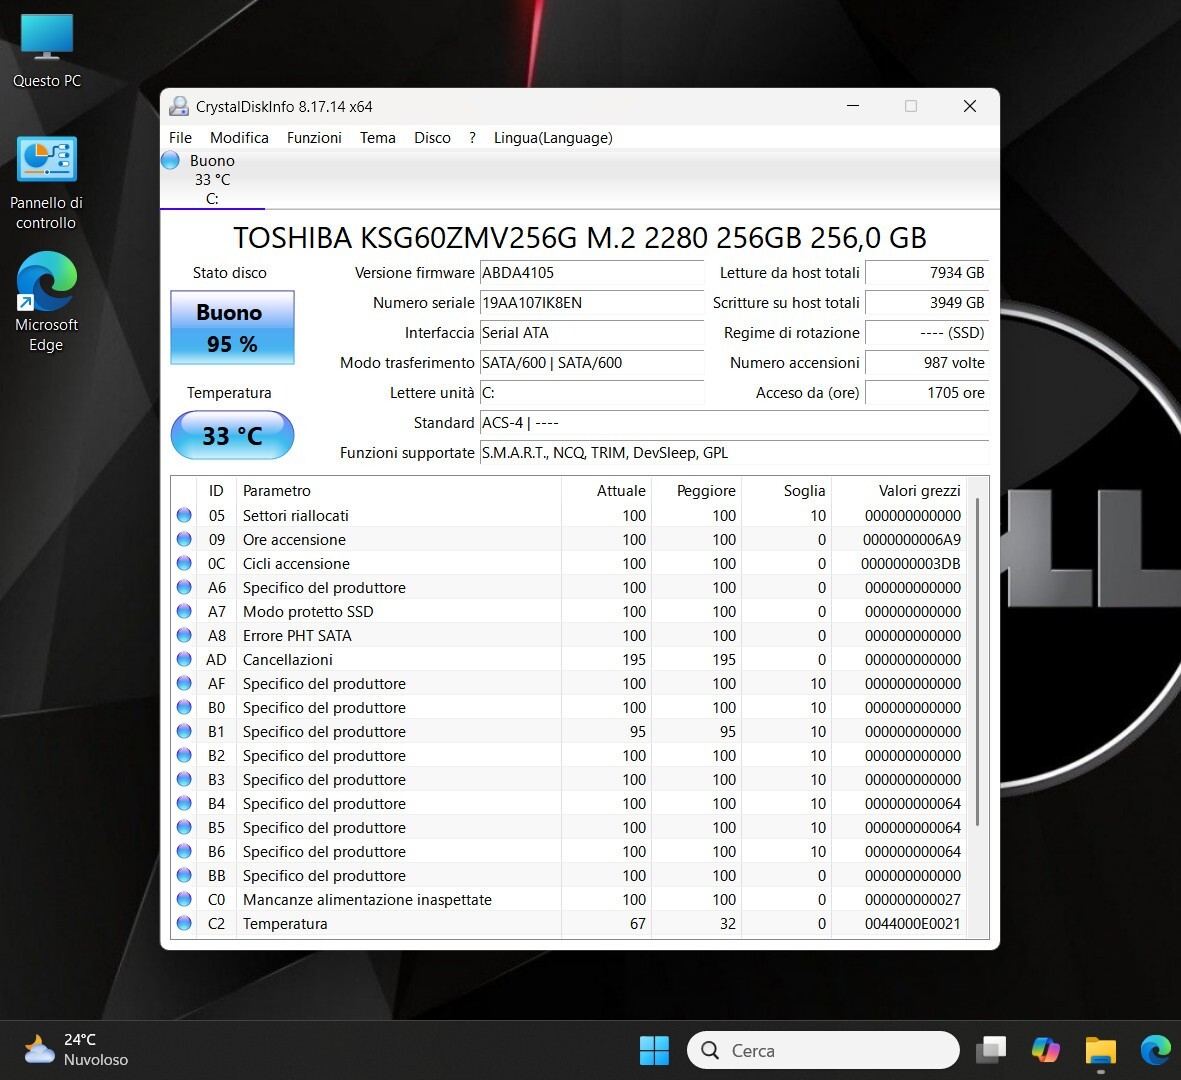
Task: Open the Funzioni menu
Action: point(314,138)
